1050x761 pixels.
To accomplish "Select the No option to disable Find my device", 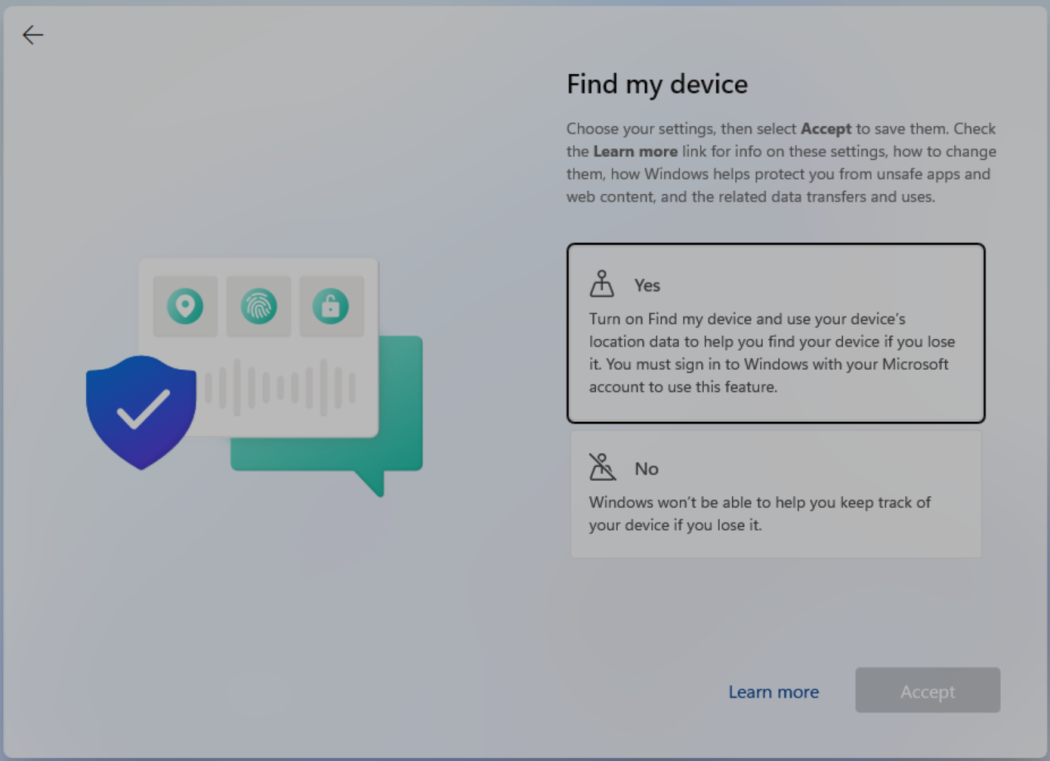I will pos(776,492).
